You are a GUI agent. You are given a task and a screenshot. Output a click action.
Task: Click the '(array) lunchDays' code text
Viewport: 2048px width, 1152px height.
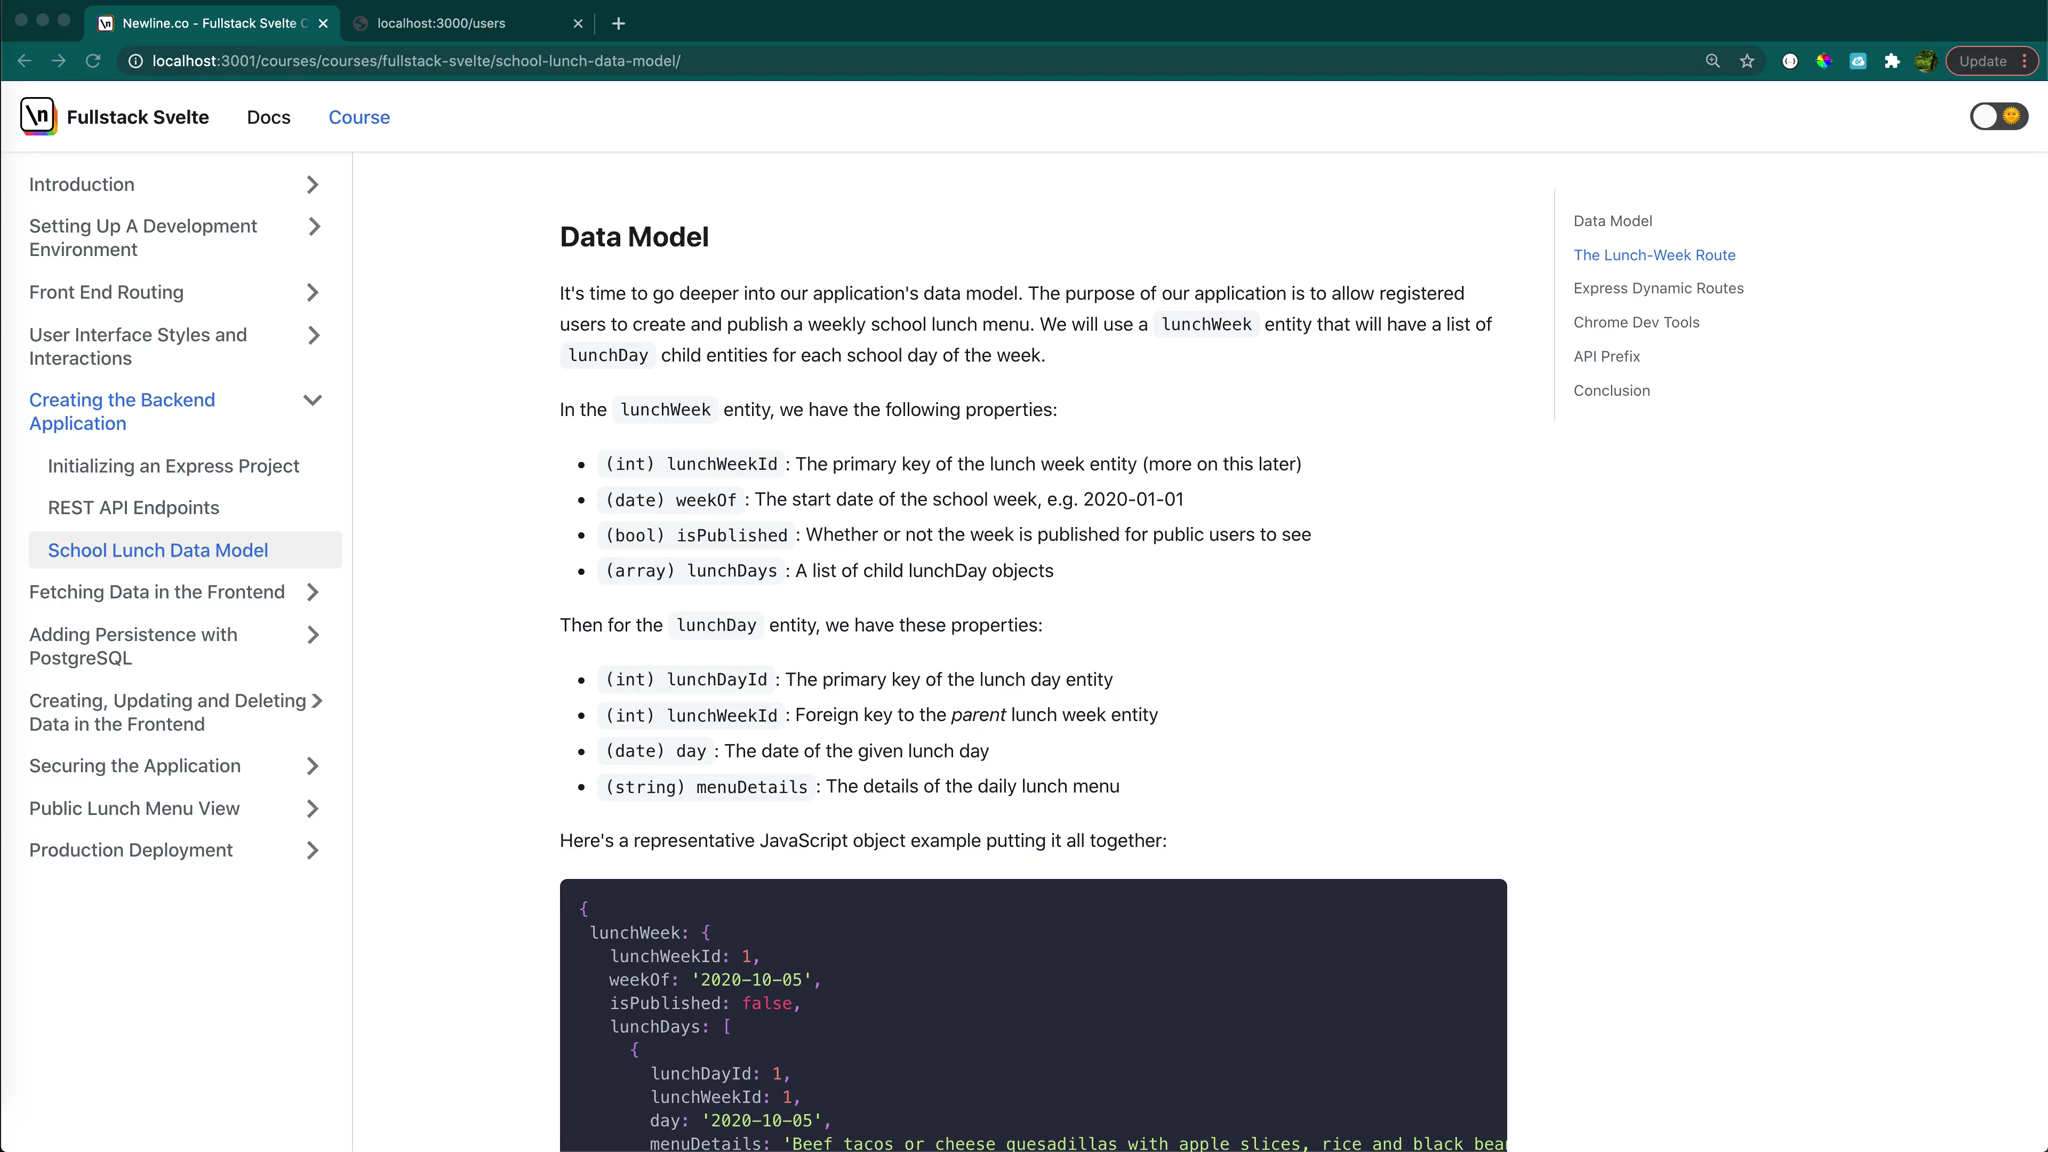(x=691, y=571)
